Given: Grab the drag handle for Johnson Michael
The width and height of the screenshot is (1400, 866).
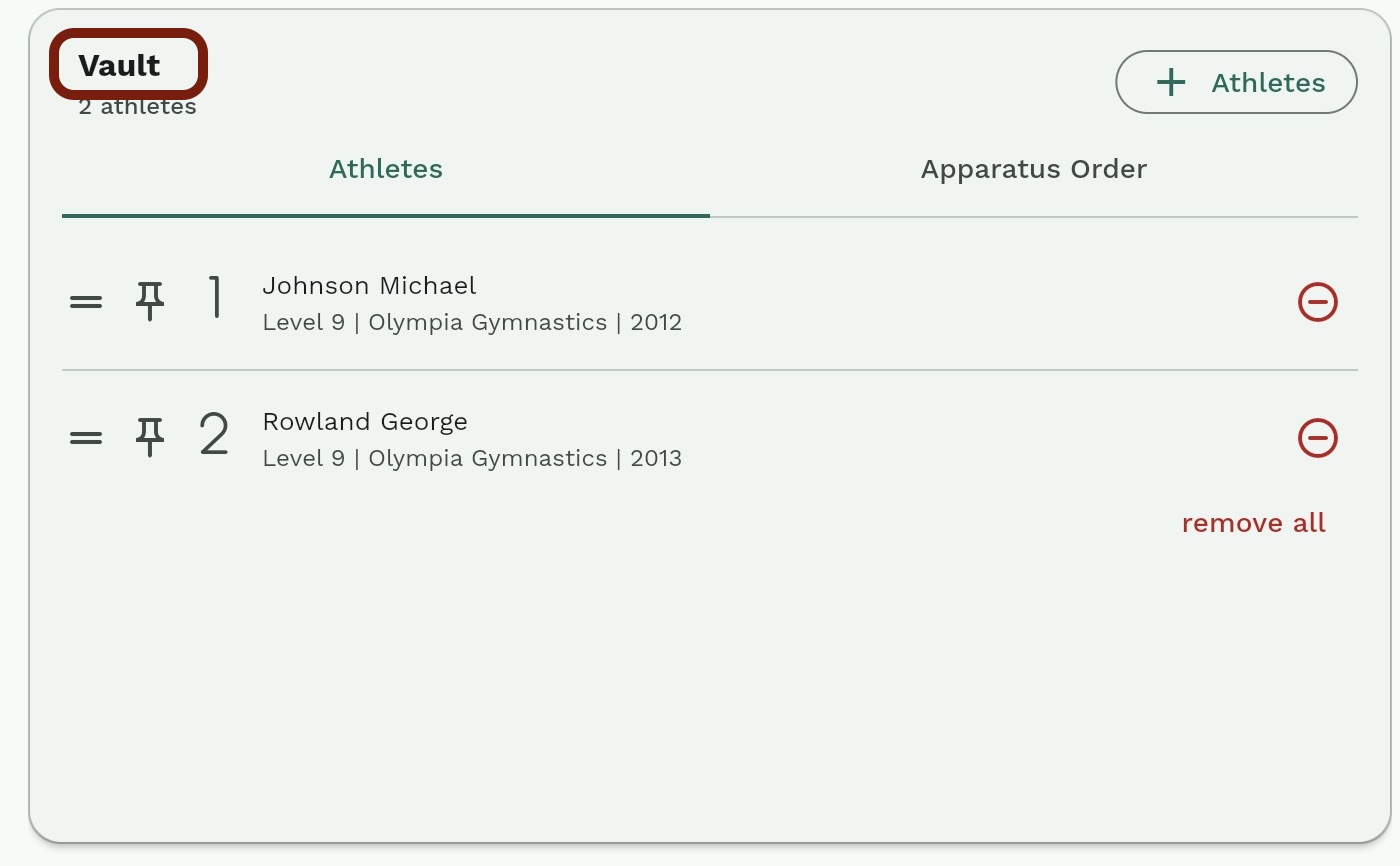Looking at the screenshot, I should 86,301.
